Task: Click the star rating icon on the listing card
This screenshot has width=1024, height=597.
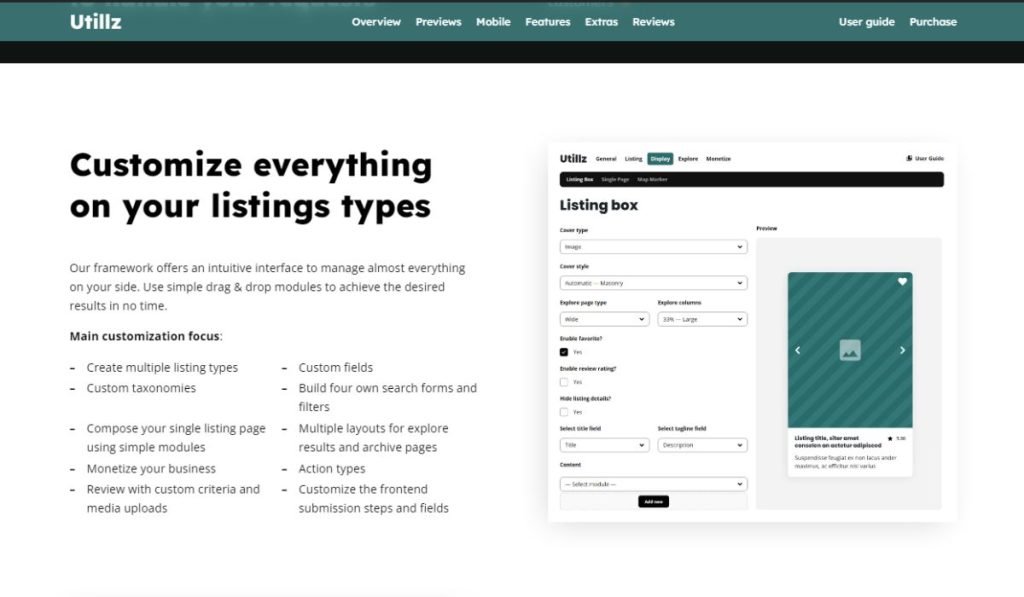Action: point(888,437)
